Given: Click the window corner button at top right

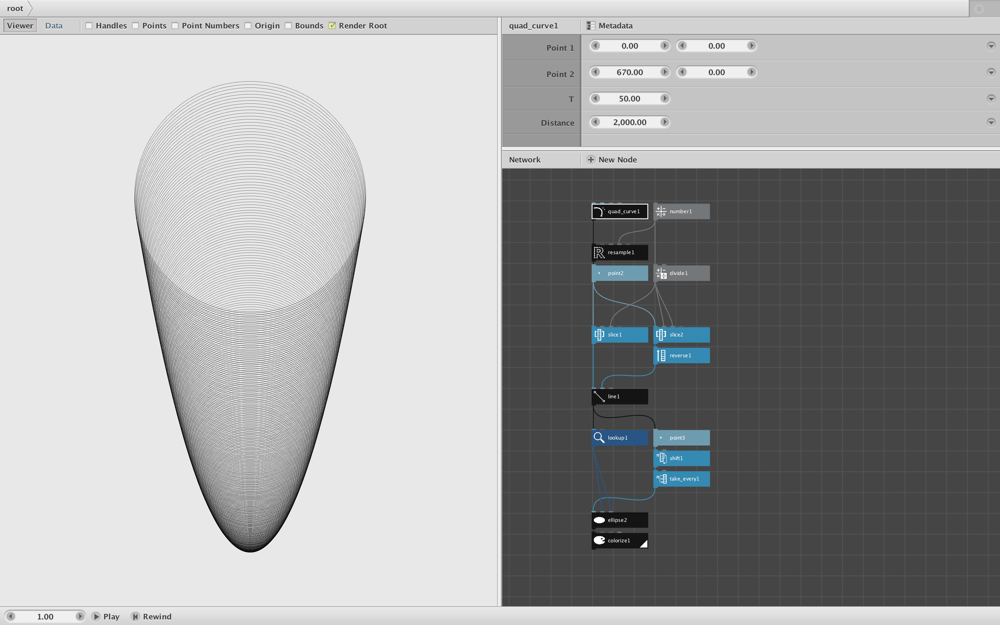Looking at the screenshot, I should [980, 8].
